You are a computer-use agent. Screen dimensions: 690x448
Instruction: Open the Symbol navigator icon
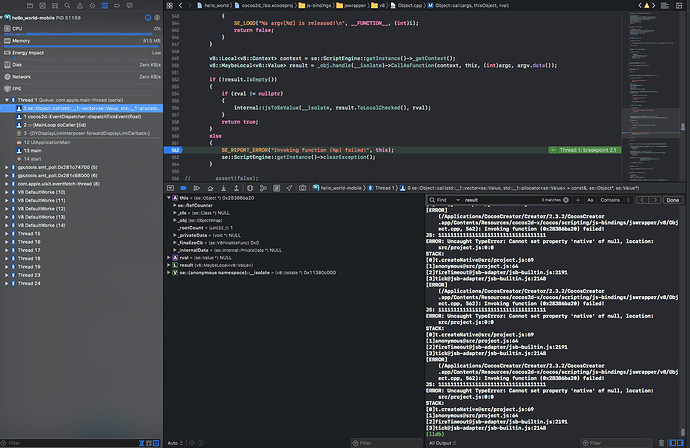tap(55, 6)
